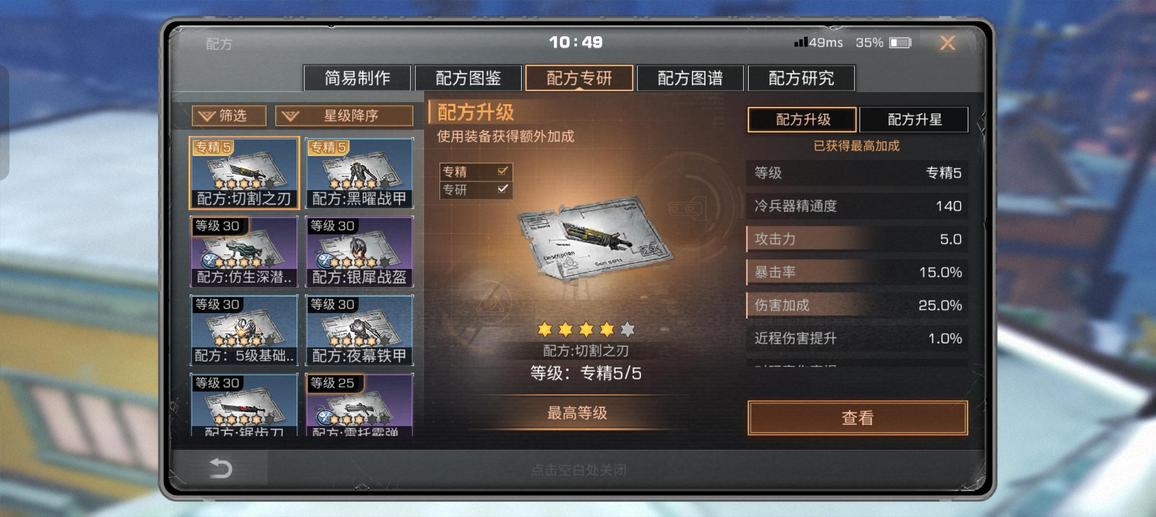This screenshot has width=1156, height=517.
Task: Switch to the 配方图鉴 tab
Action: point(468,78)
